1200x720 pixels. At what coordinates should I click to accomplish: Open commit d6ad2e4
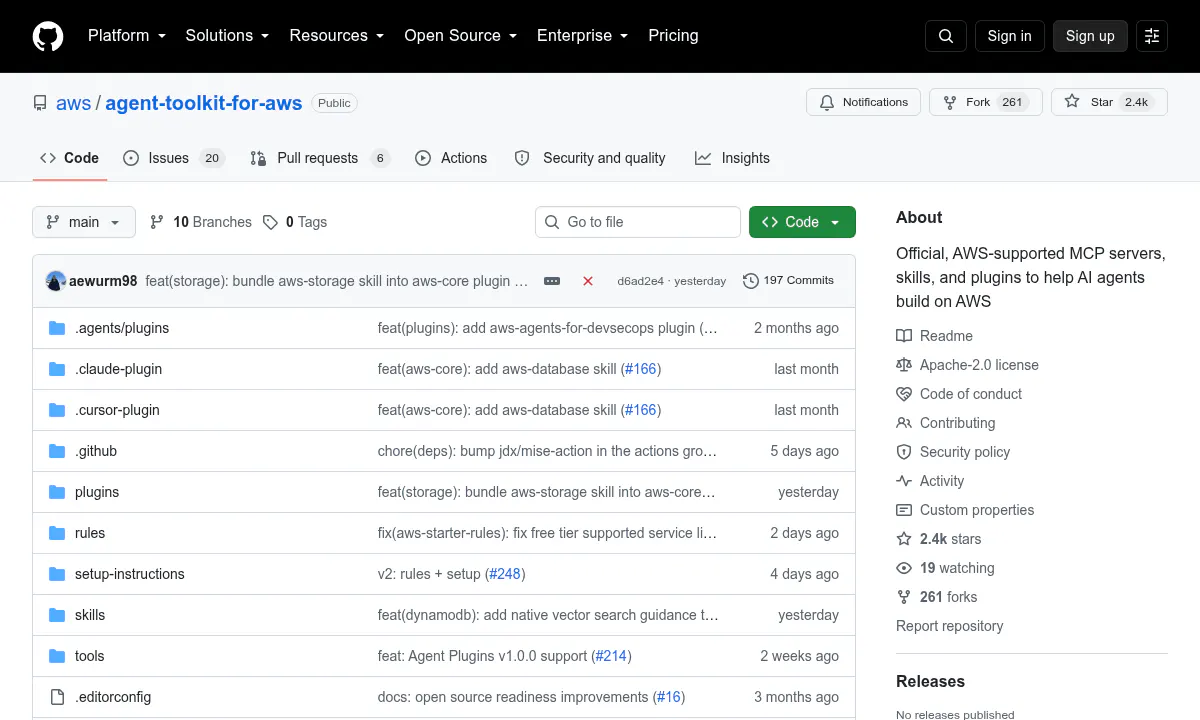coord(640,281)
